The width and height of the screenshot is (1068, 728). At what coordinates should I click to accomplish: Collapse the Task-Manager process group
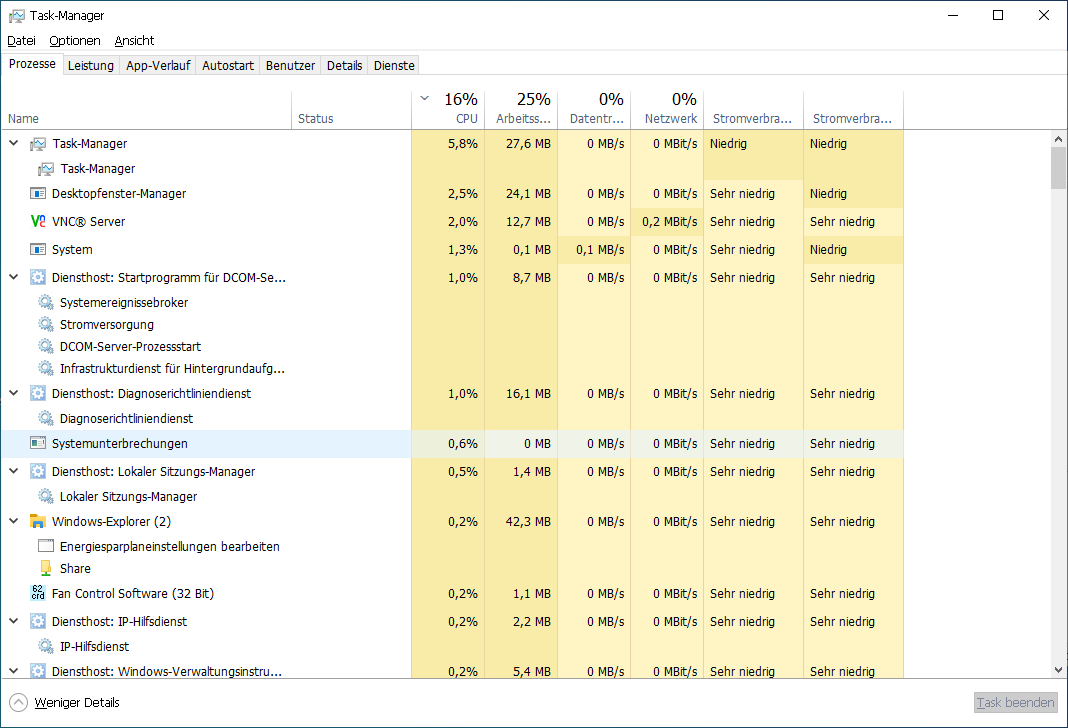coord(14,143)
